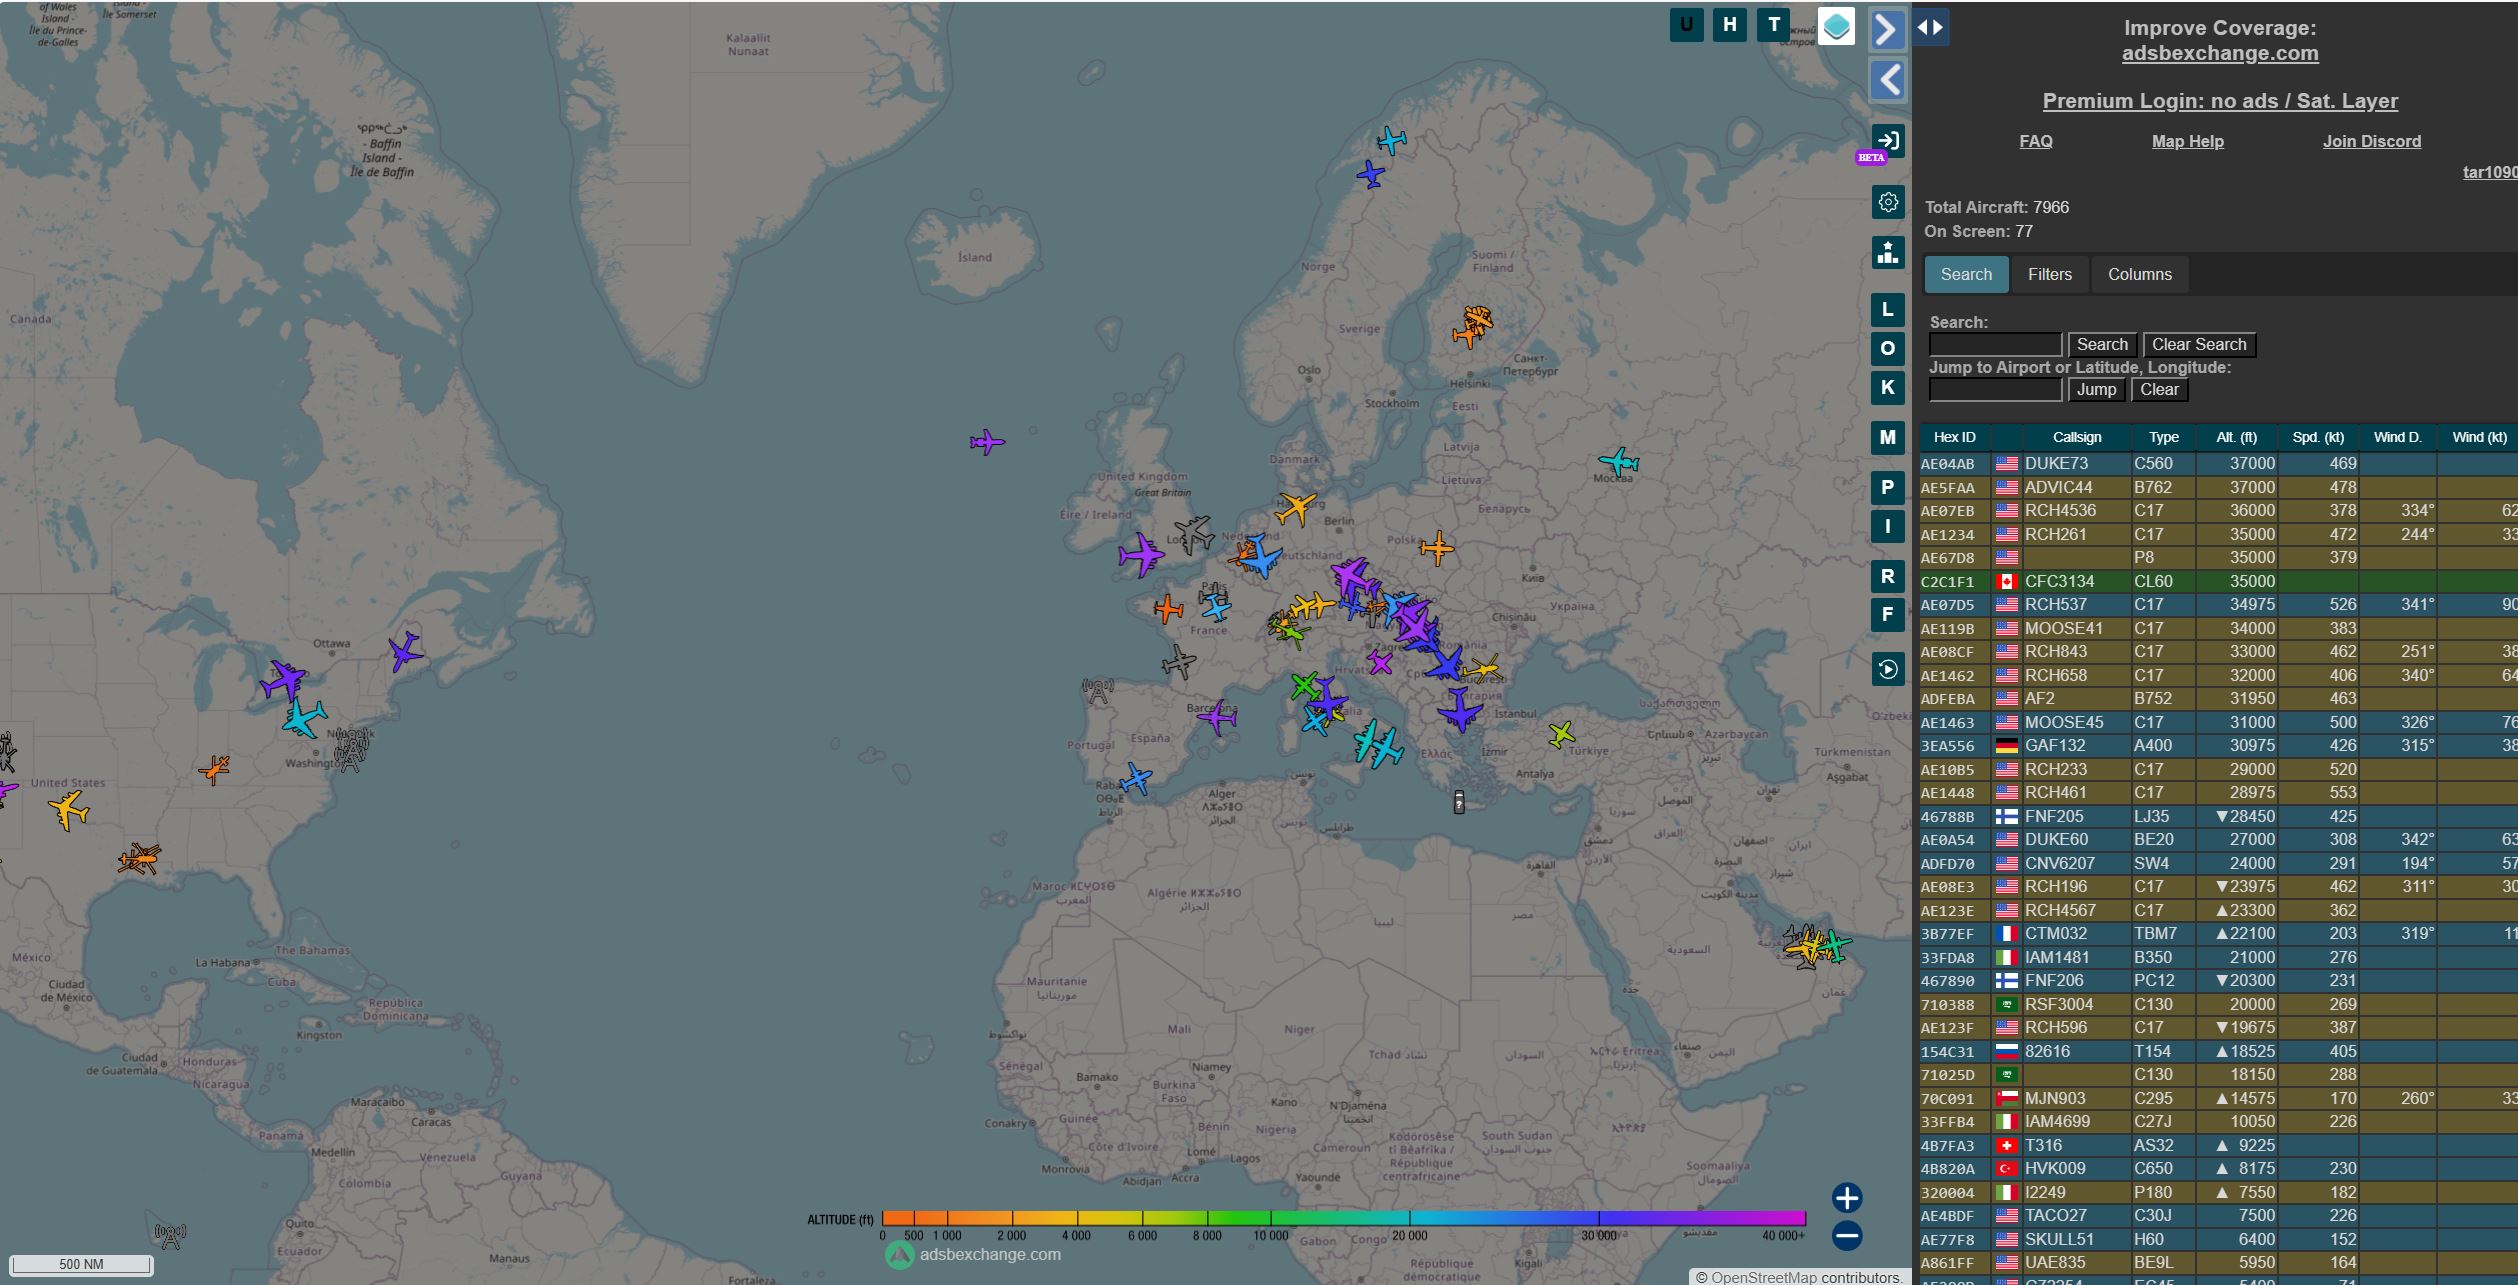Switch to the Filters tab
Screen dimensions: 2518x1285
coord(2049,274)
